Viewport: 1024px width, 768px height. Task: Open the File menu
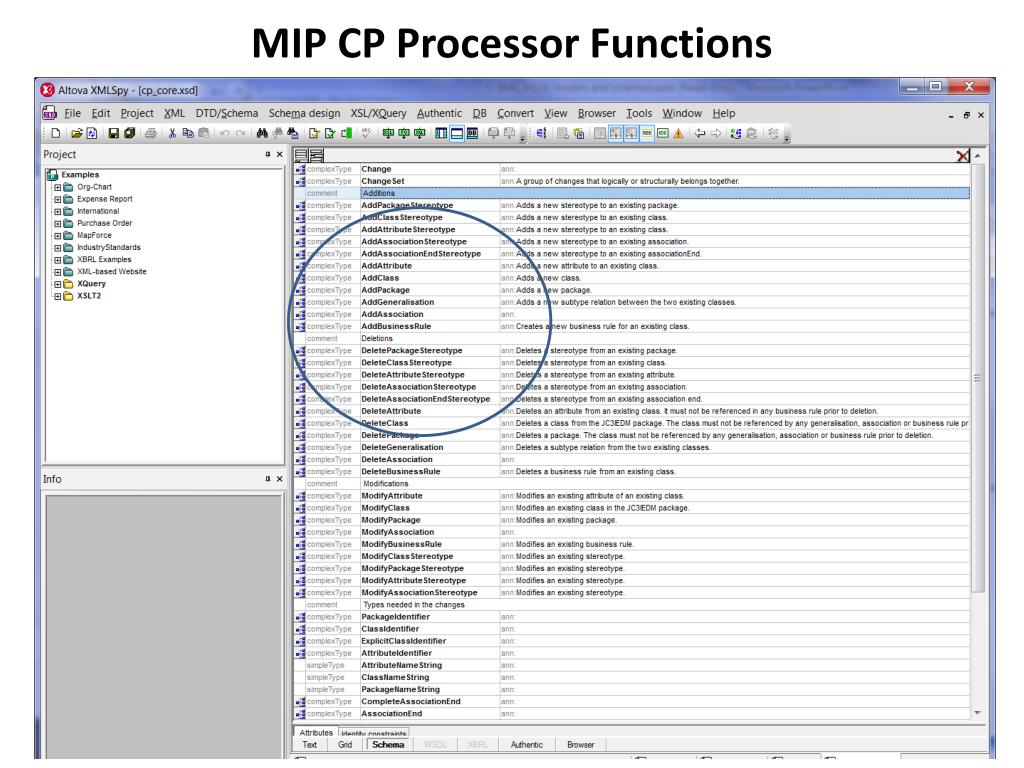tap(72, 113)
